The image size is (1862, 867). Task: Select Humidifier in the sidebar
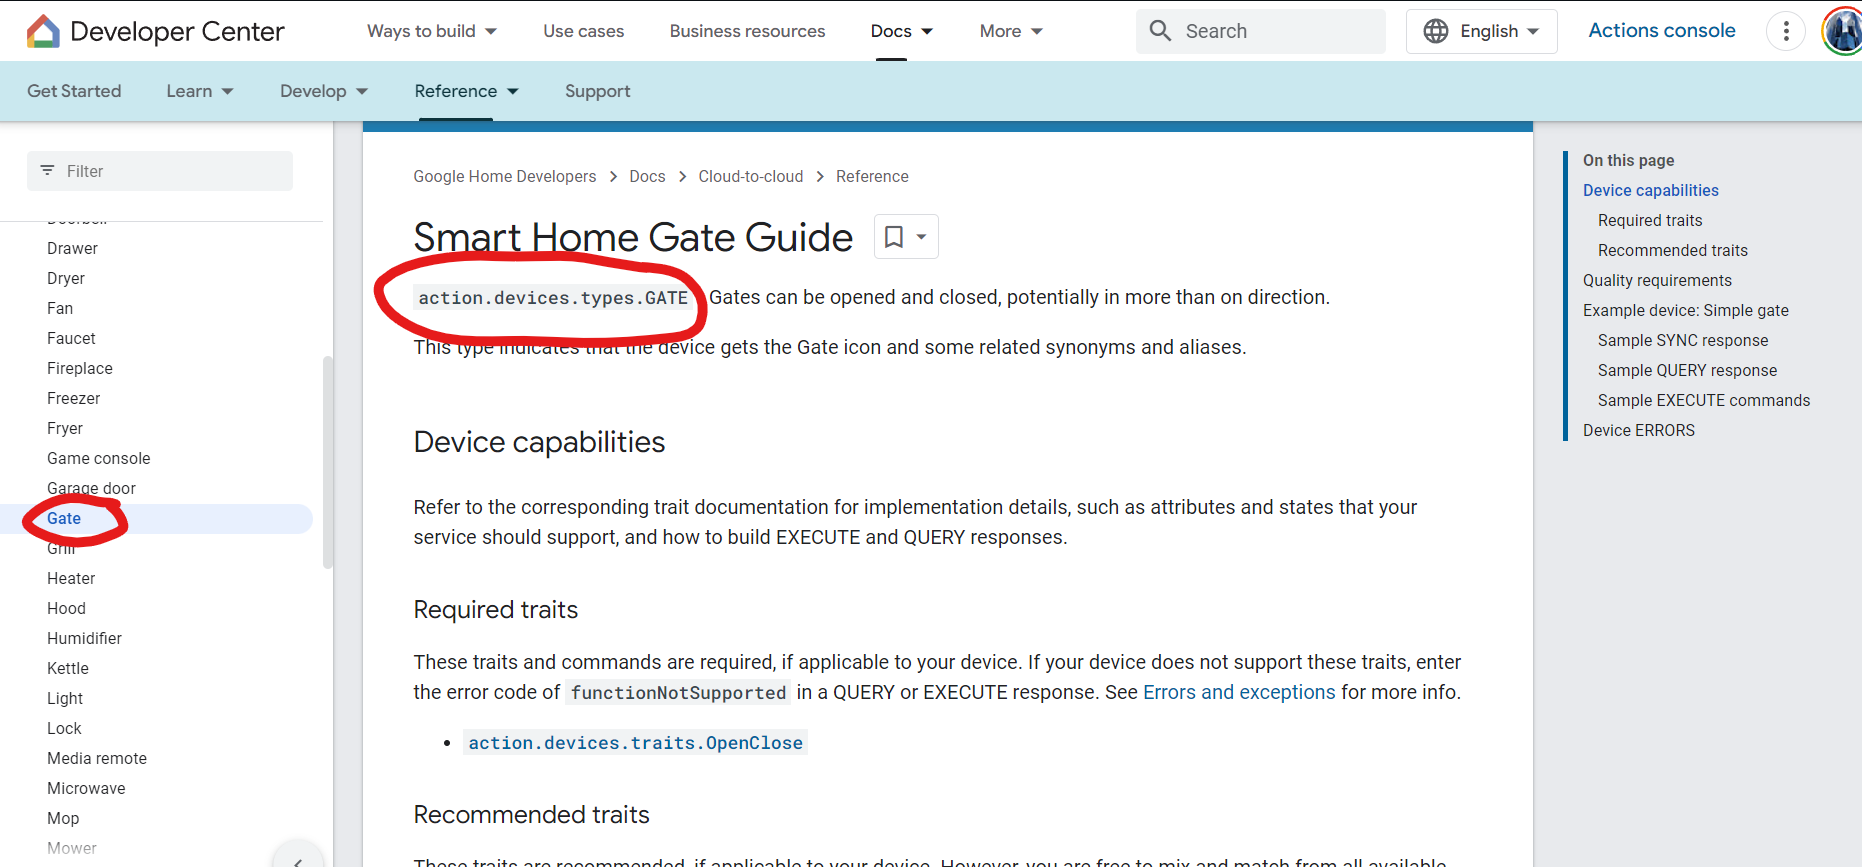tap(84, 638)
